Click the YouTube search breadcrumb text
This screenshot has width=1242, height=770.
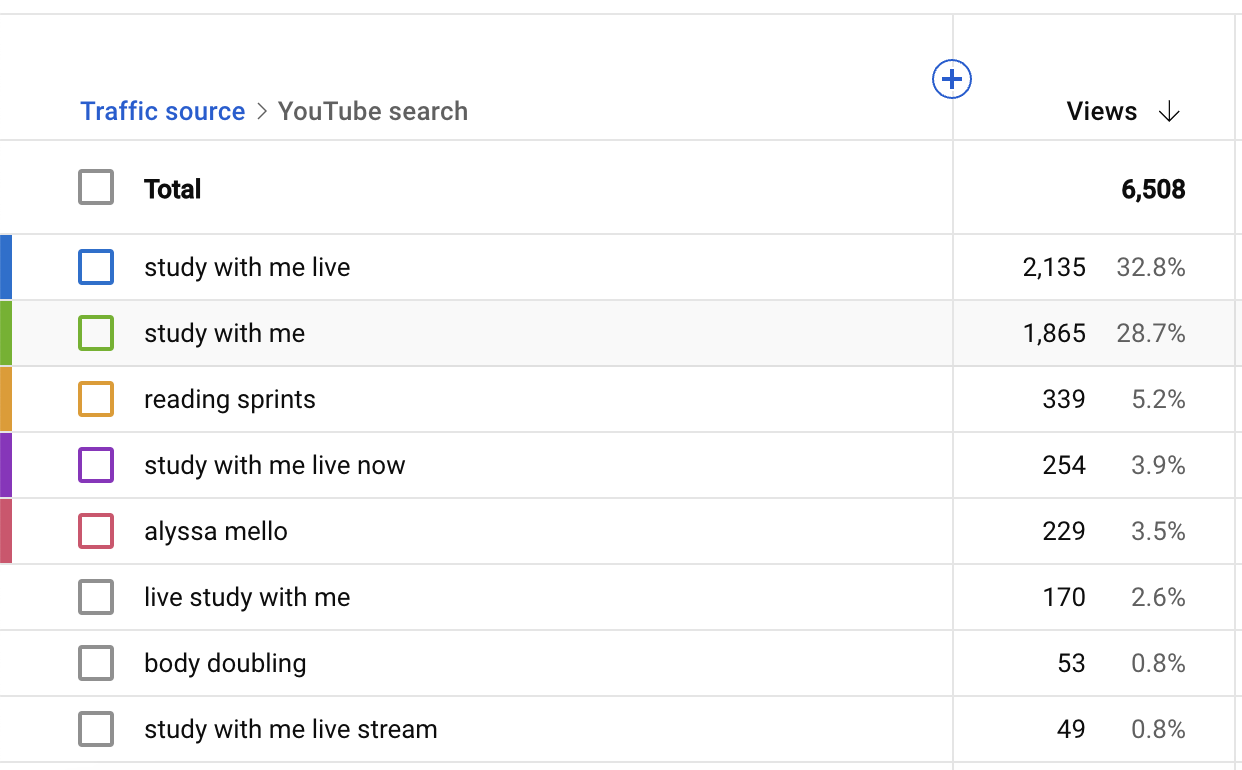click(372, 111)
